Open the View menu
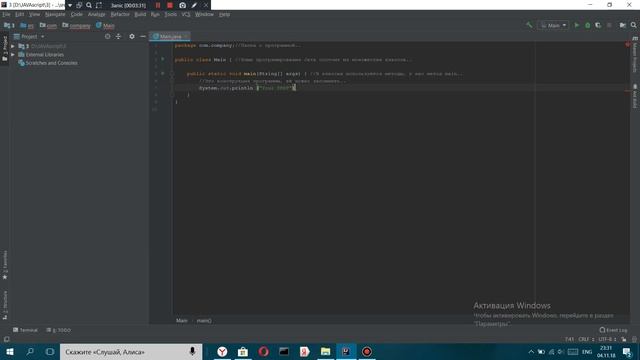Screen dimensions: 640x360 pos(34,14)
